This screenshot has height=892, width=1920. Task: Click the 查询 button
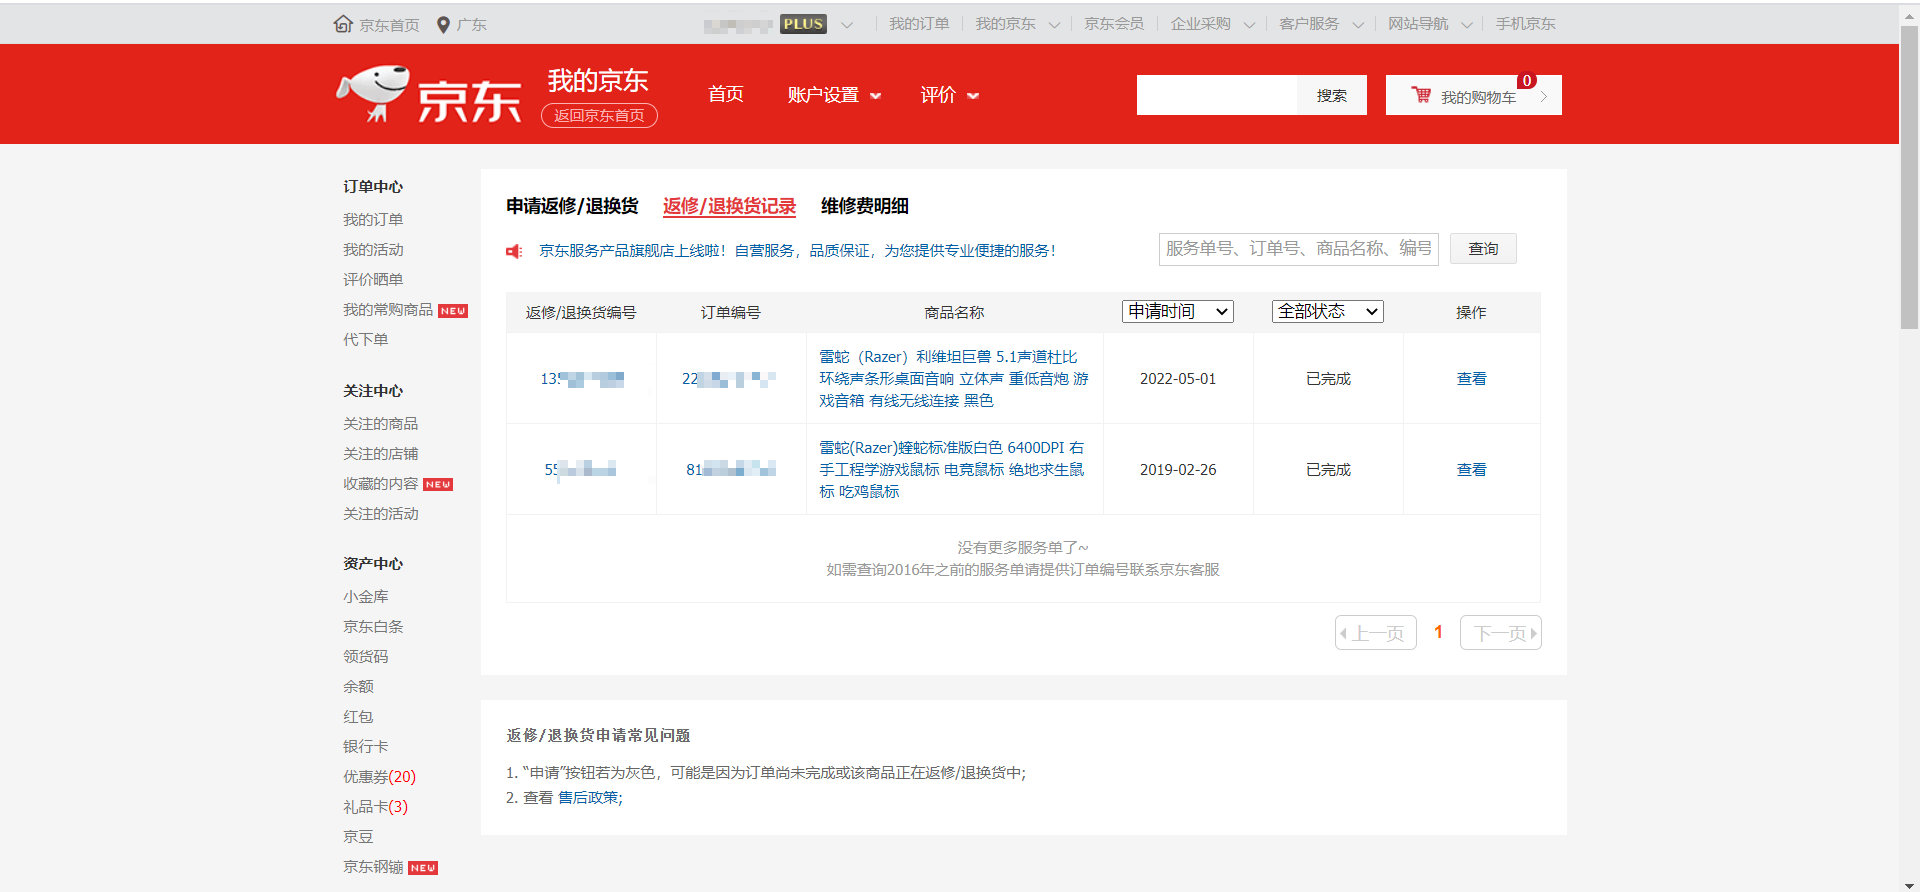click(1483, 249)
